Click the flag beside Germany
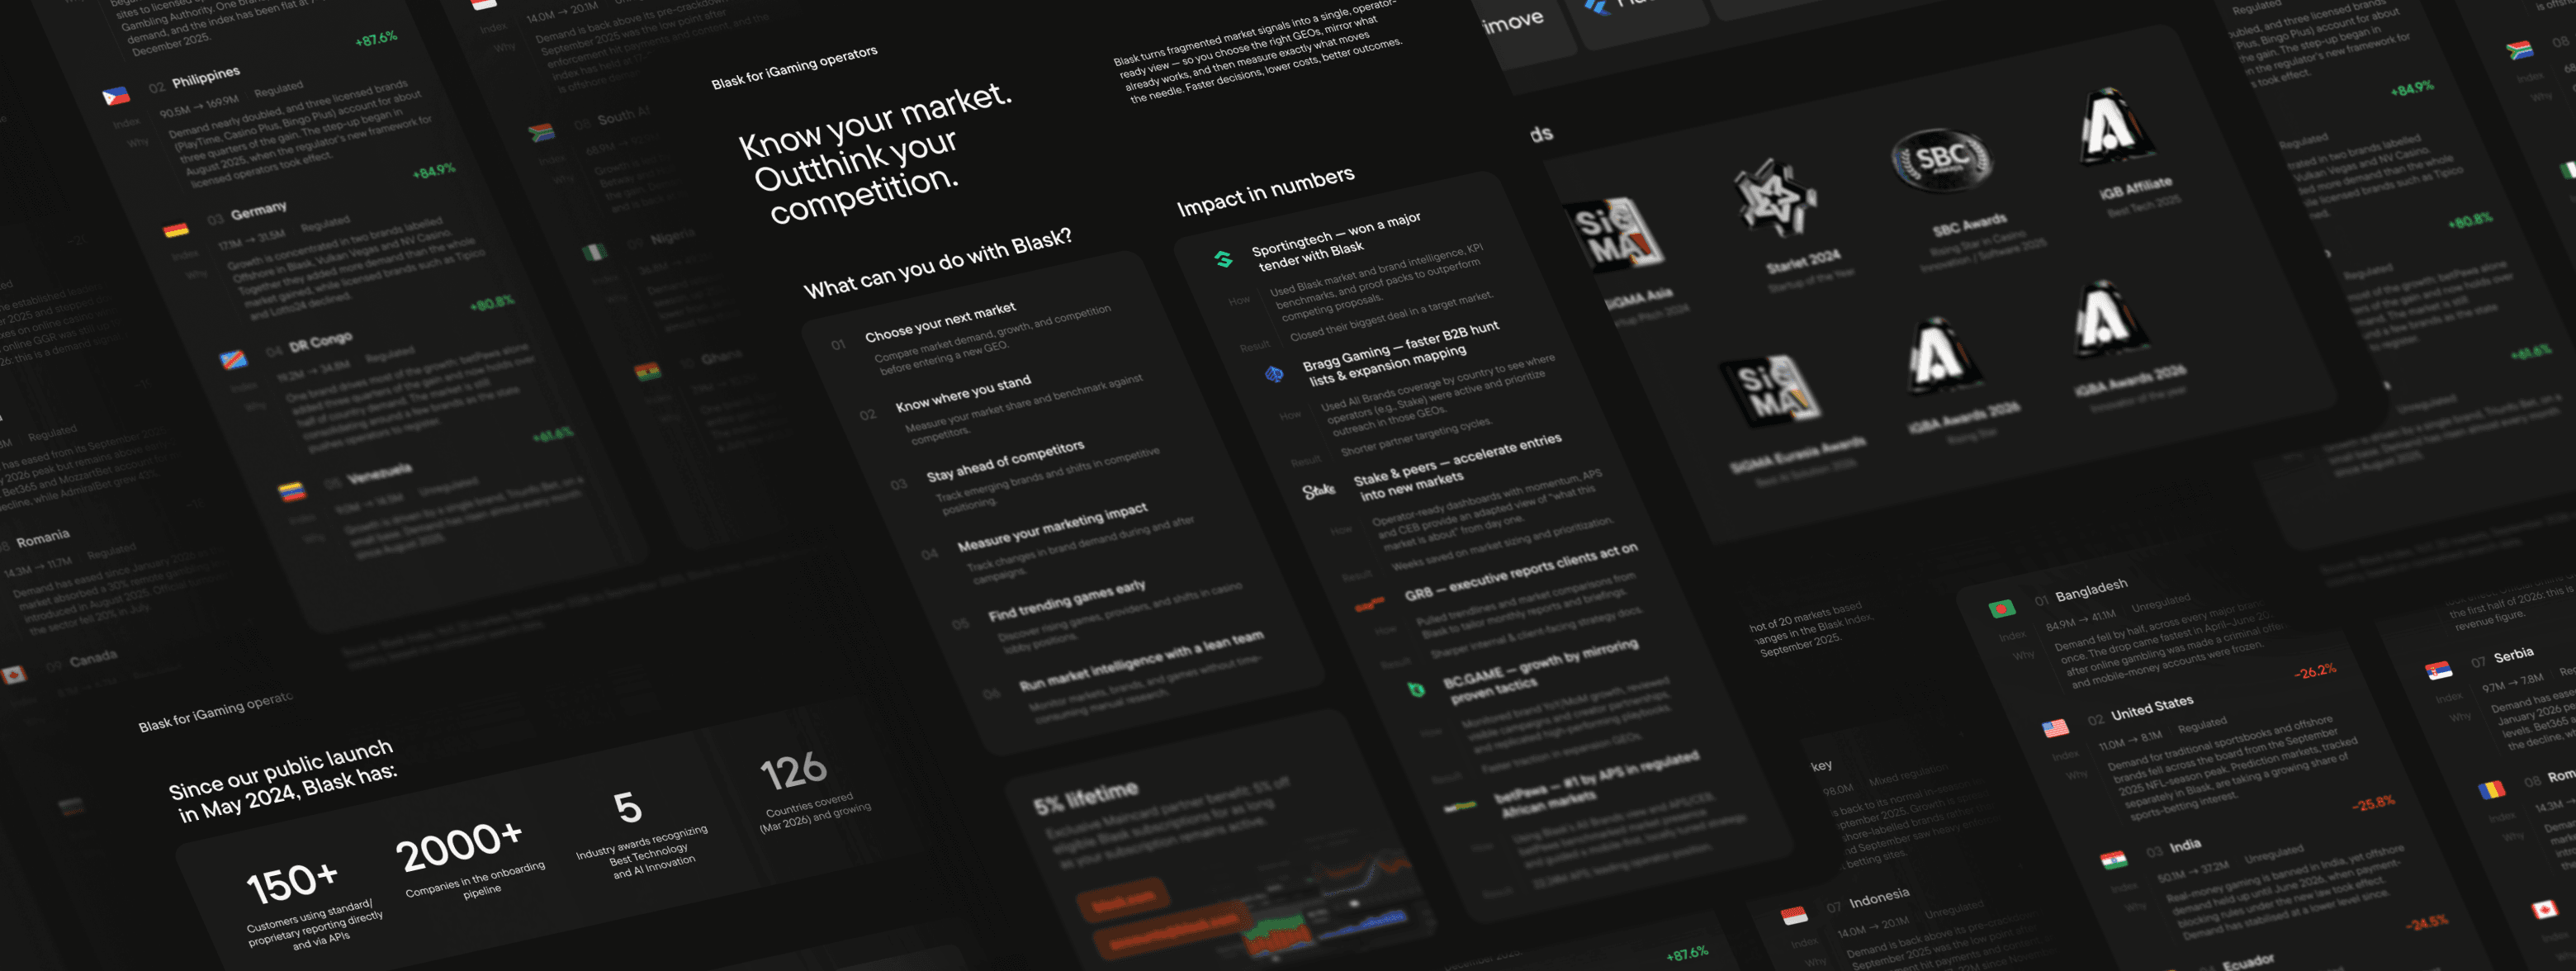Viewport: 2576px width, 971px height. coord(176,230)
